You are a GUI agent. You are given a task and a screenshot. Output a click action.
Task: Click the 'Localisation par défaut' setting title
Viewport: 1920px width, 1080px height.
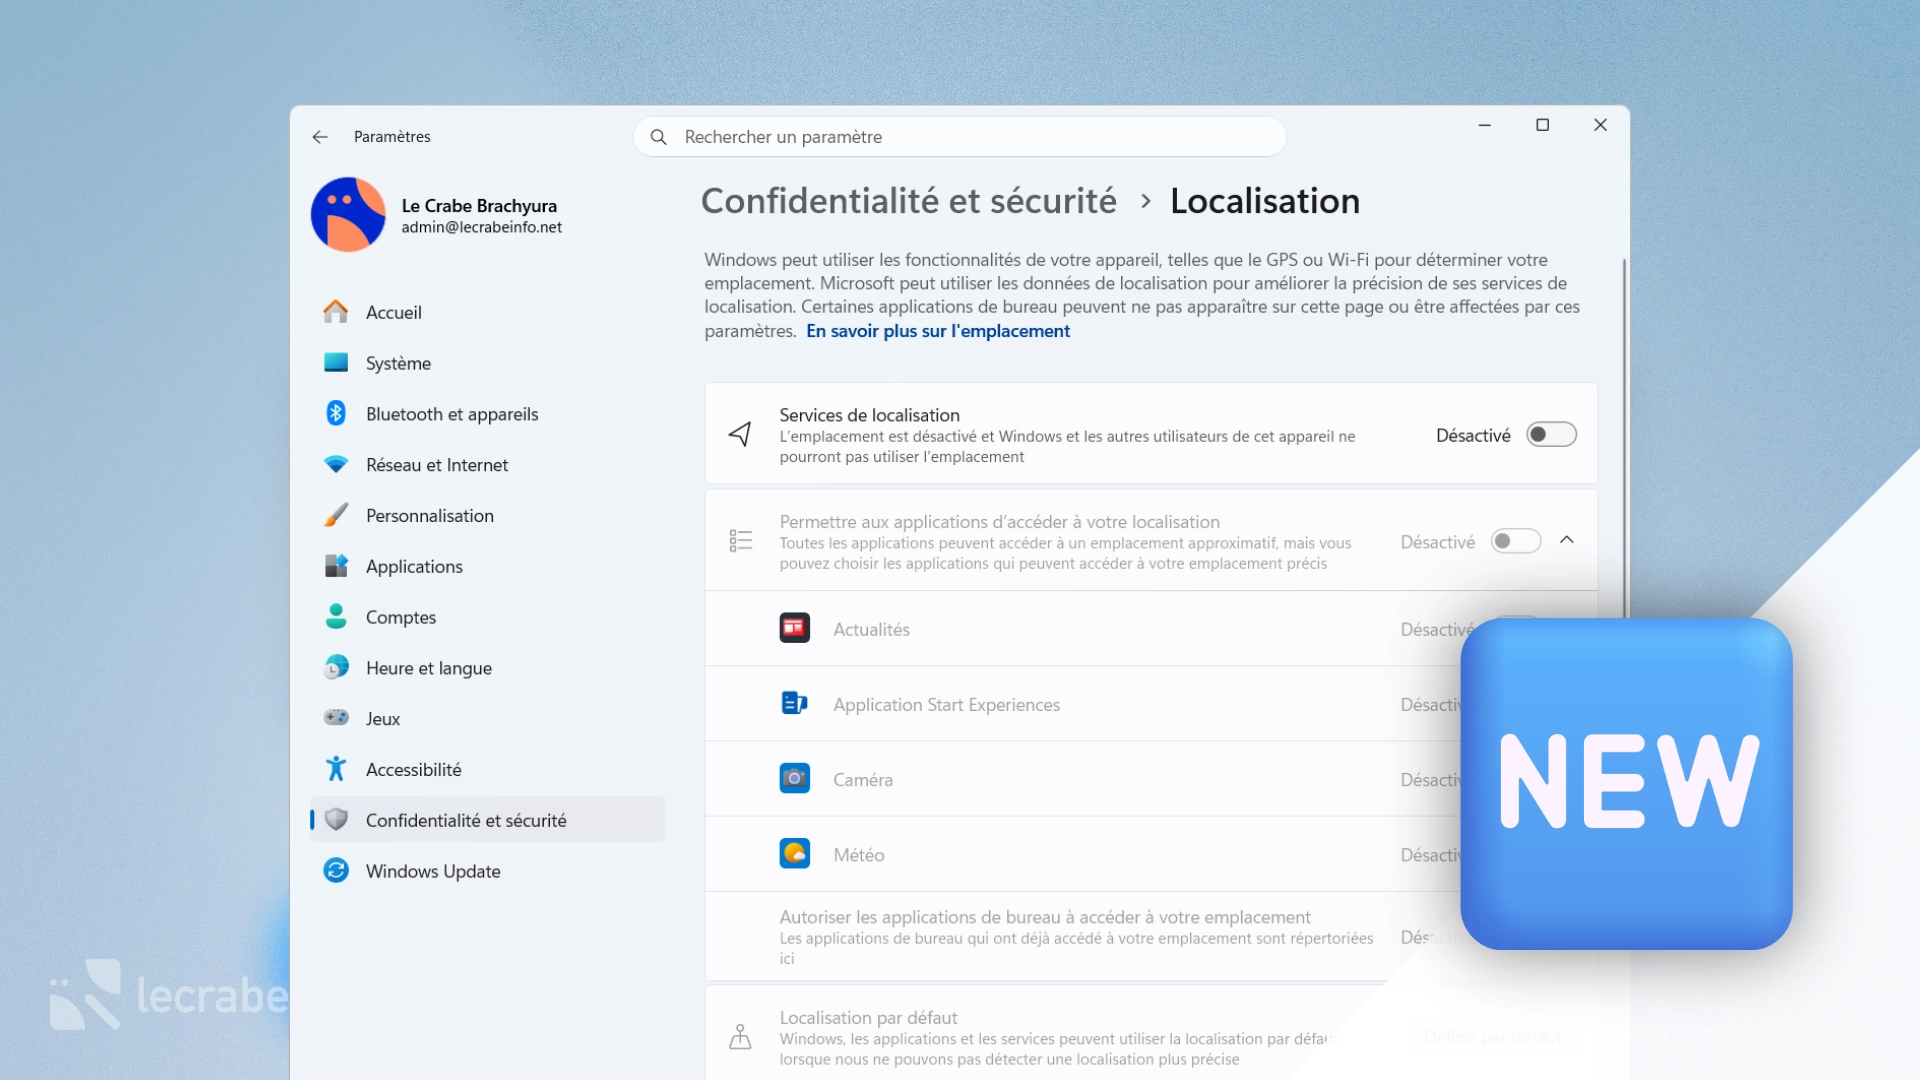[x=868, y=1017]
